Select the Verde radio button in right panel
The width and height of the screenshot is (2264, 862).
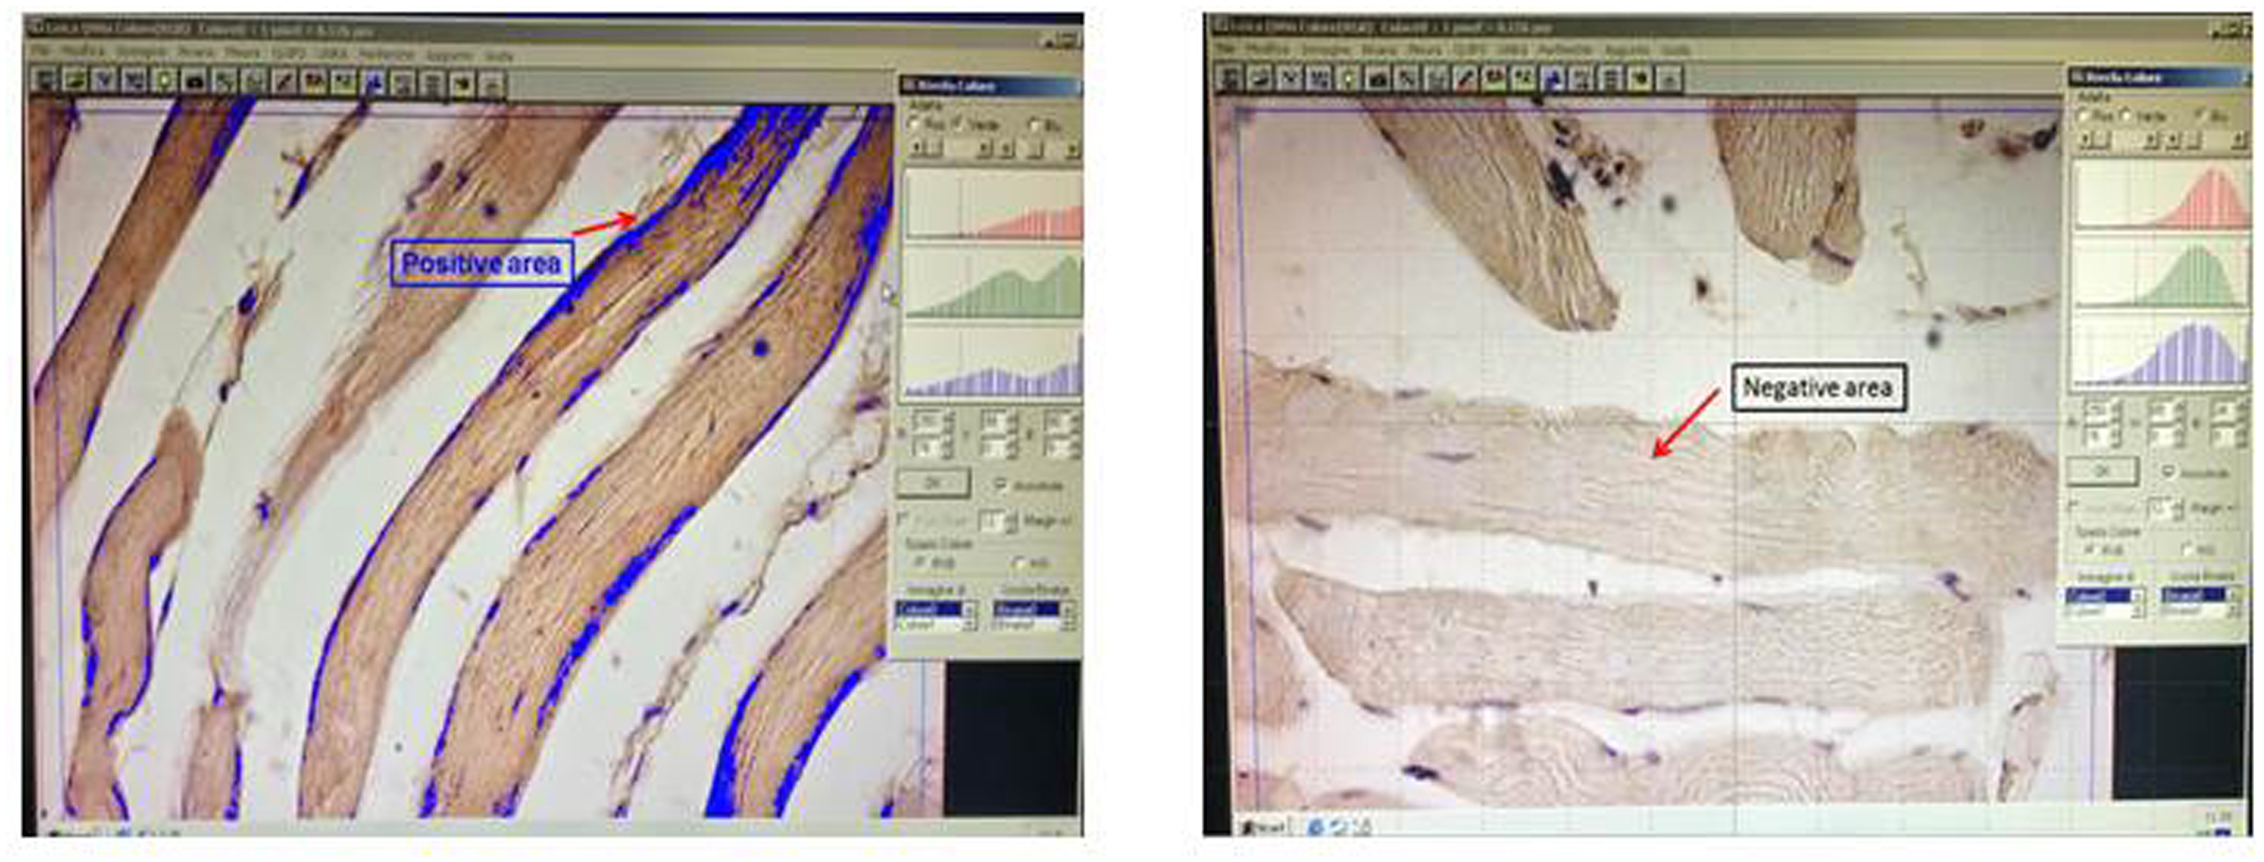pyautogui.click(x=2125, y=117)
